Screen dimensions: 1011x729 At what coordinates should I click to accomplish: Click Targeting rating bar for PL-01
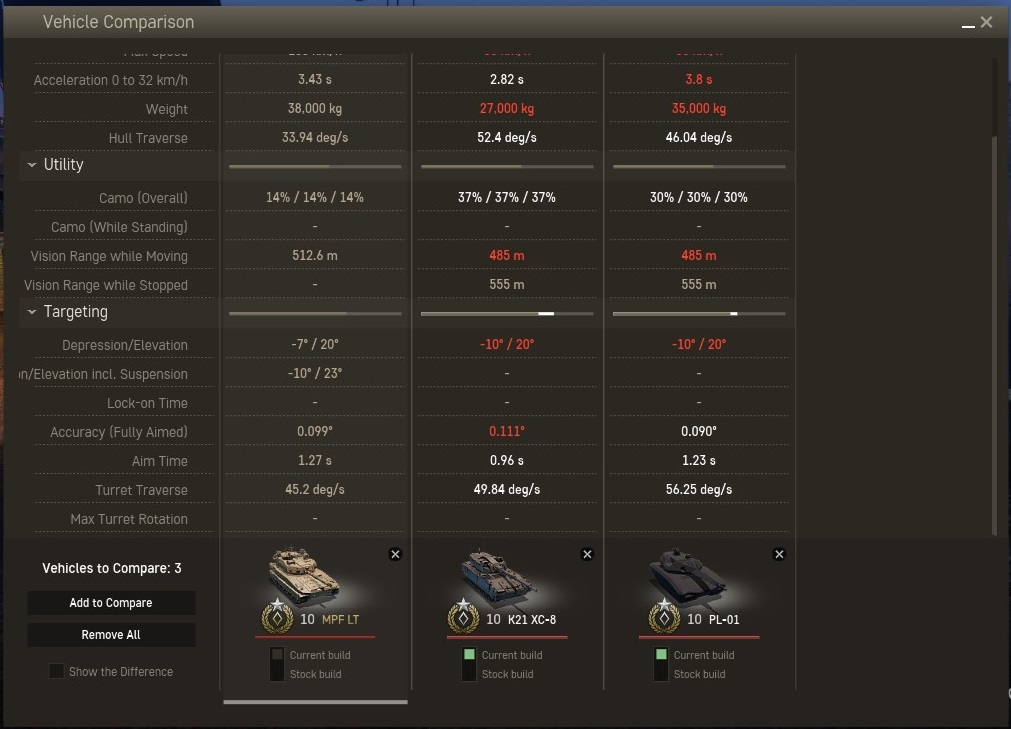[699, 313]
